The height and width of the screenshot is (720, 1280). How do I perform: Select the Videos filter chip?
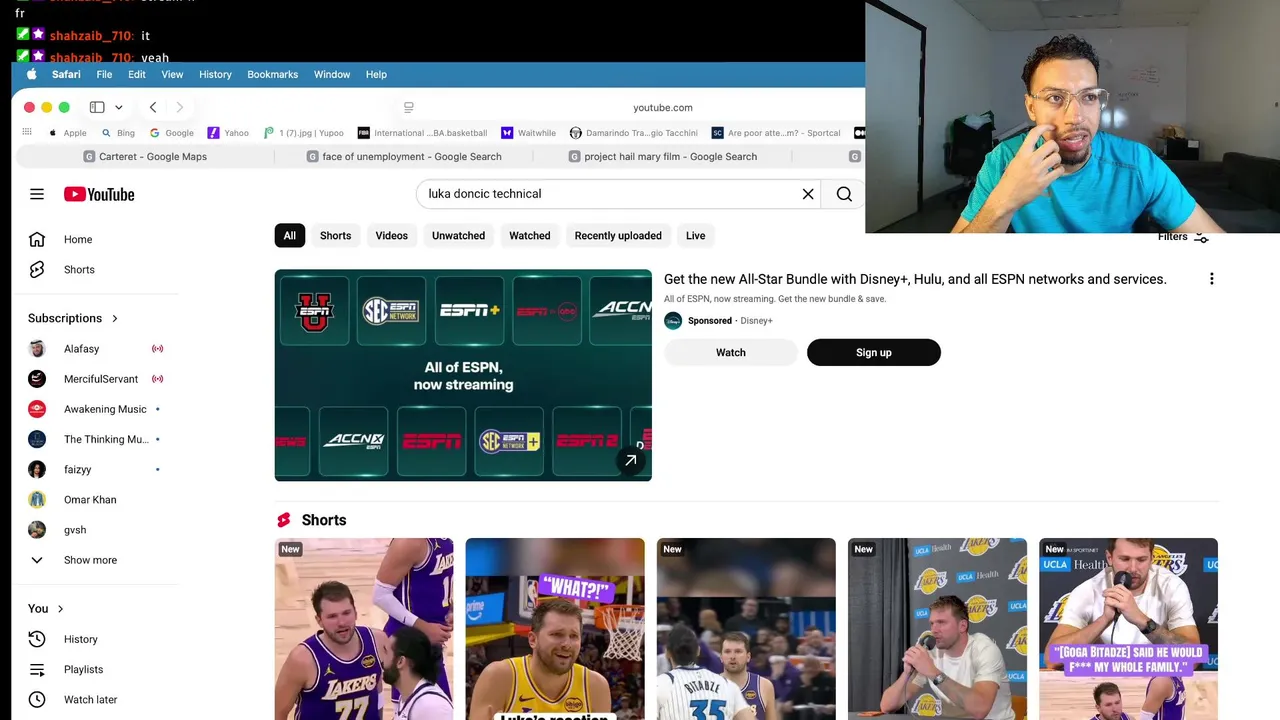[x=392, y=236]
